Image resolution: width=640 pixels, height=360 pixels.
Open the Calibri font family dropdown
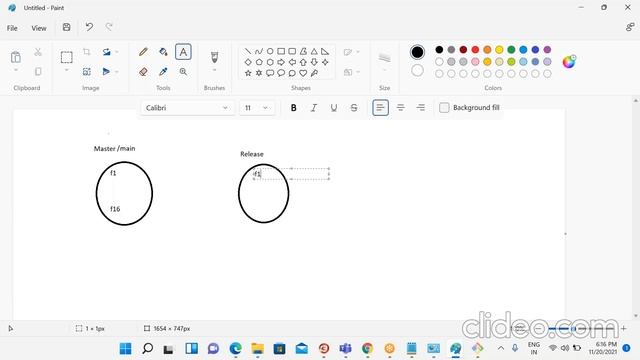click(x=188, y=108)
